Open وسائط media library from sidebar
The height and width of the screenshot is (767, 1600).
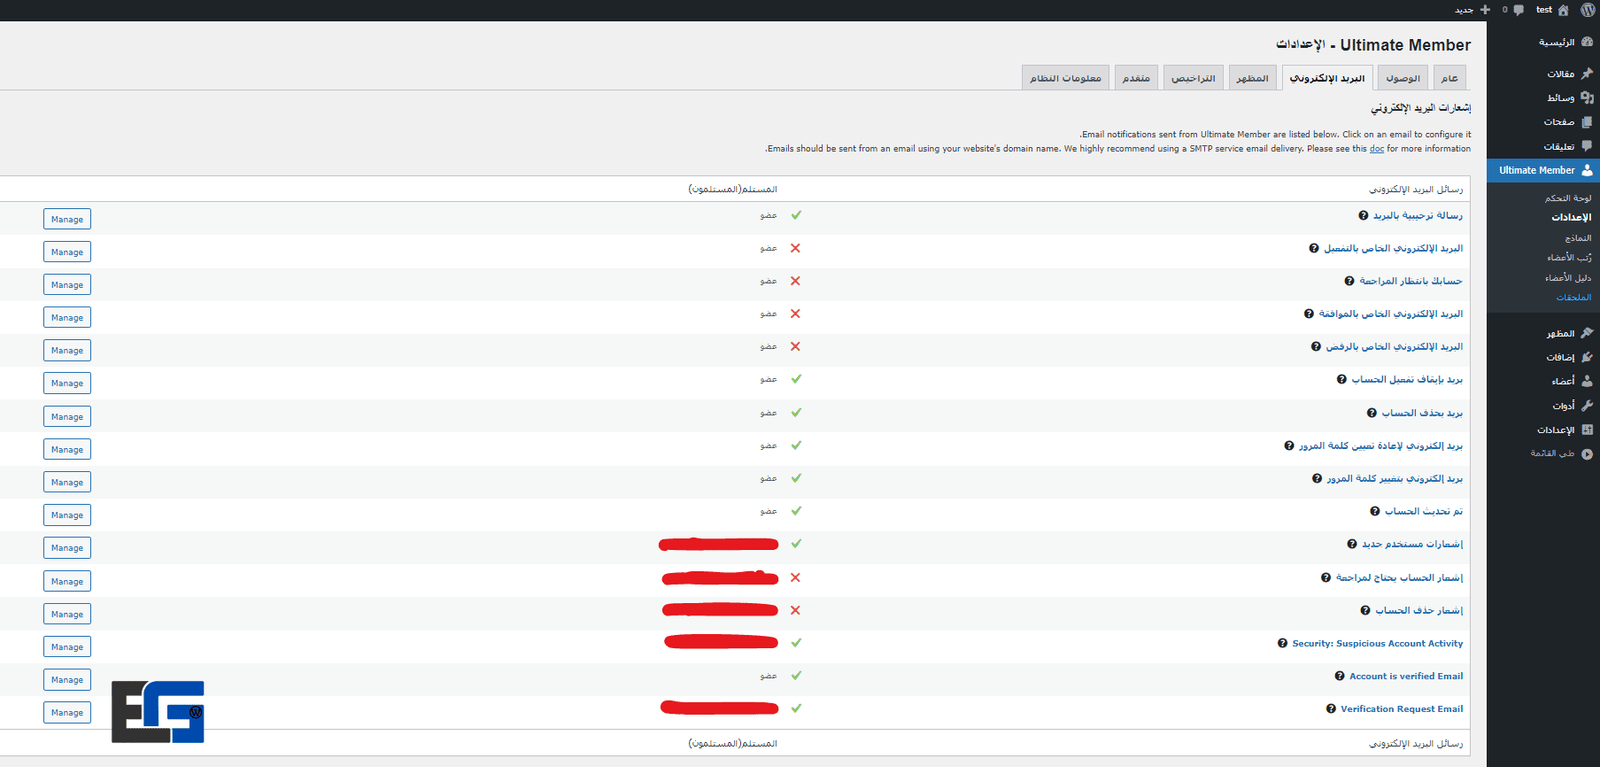click(1561, 98)
